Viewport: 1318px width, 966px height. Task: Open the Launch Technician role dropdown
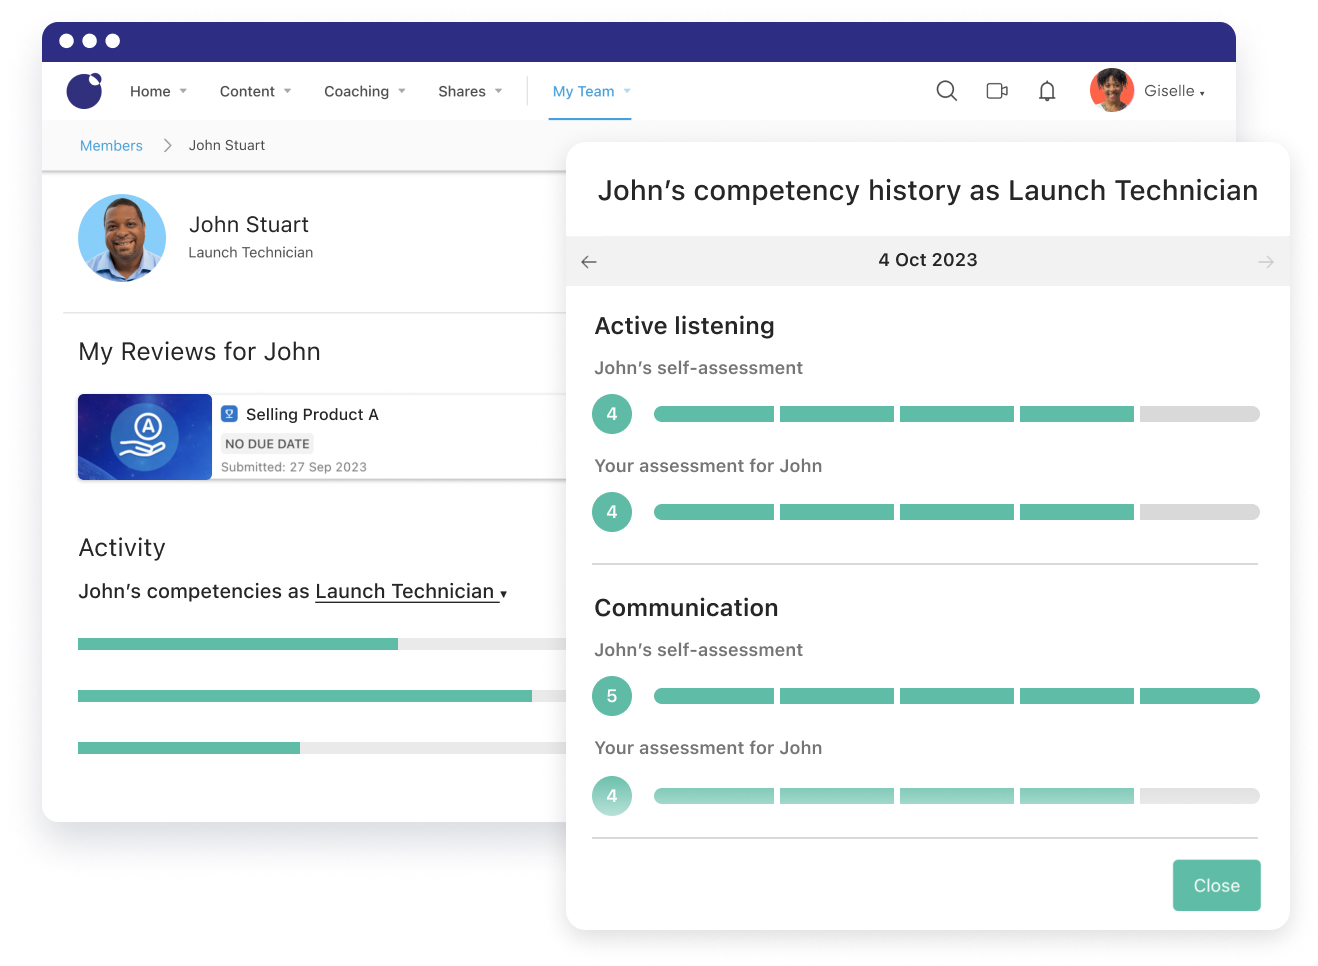(411, 592)
